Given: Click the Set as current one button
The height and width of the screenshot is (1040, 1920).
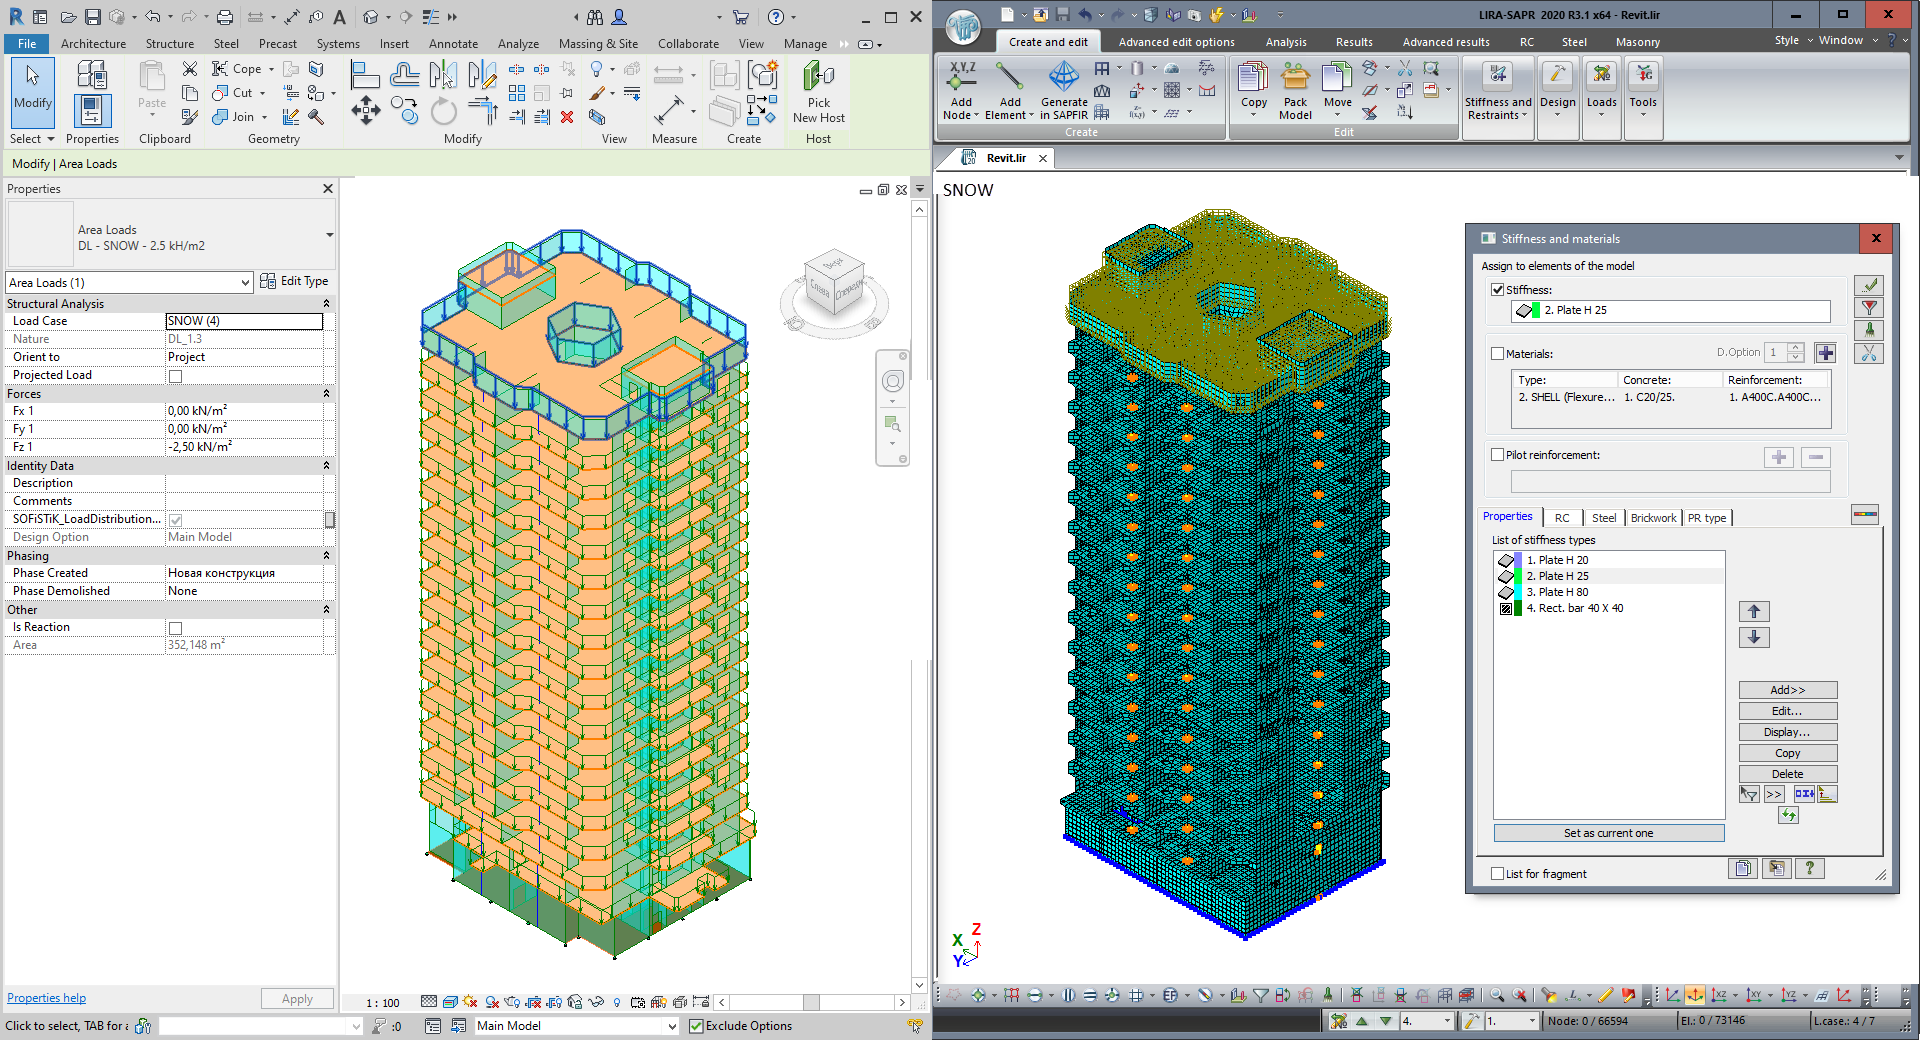Looking at the screenshot, I should [1608, 833].
